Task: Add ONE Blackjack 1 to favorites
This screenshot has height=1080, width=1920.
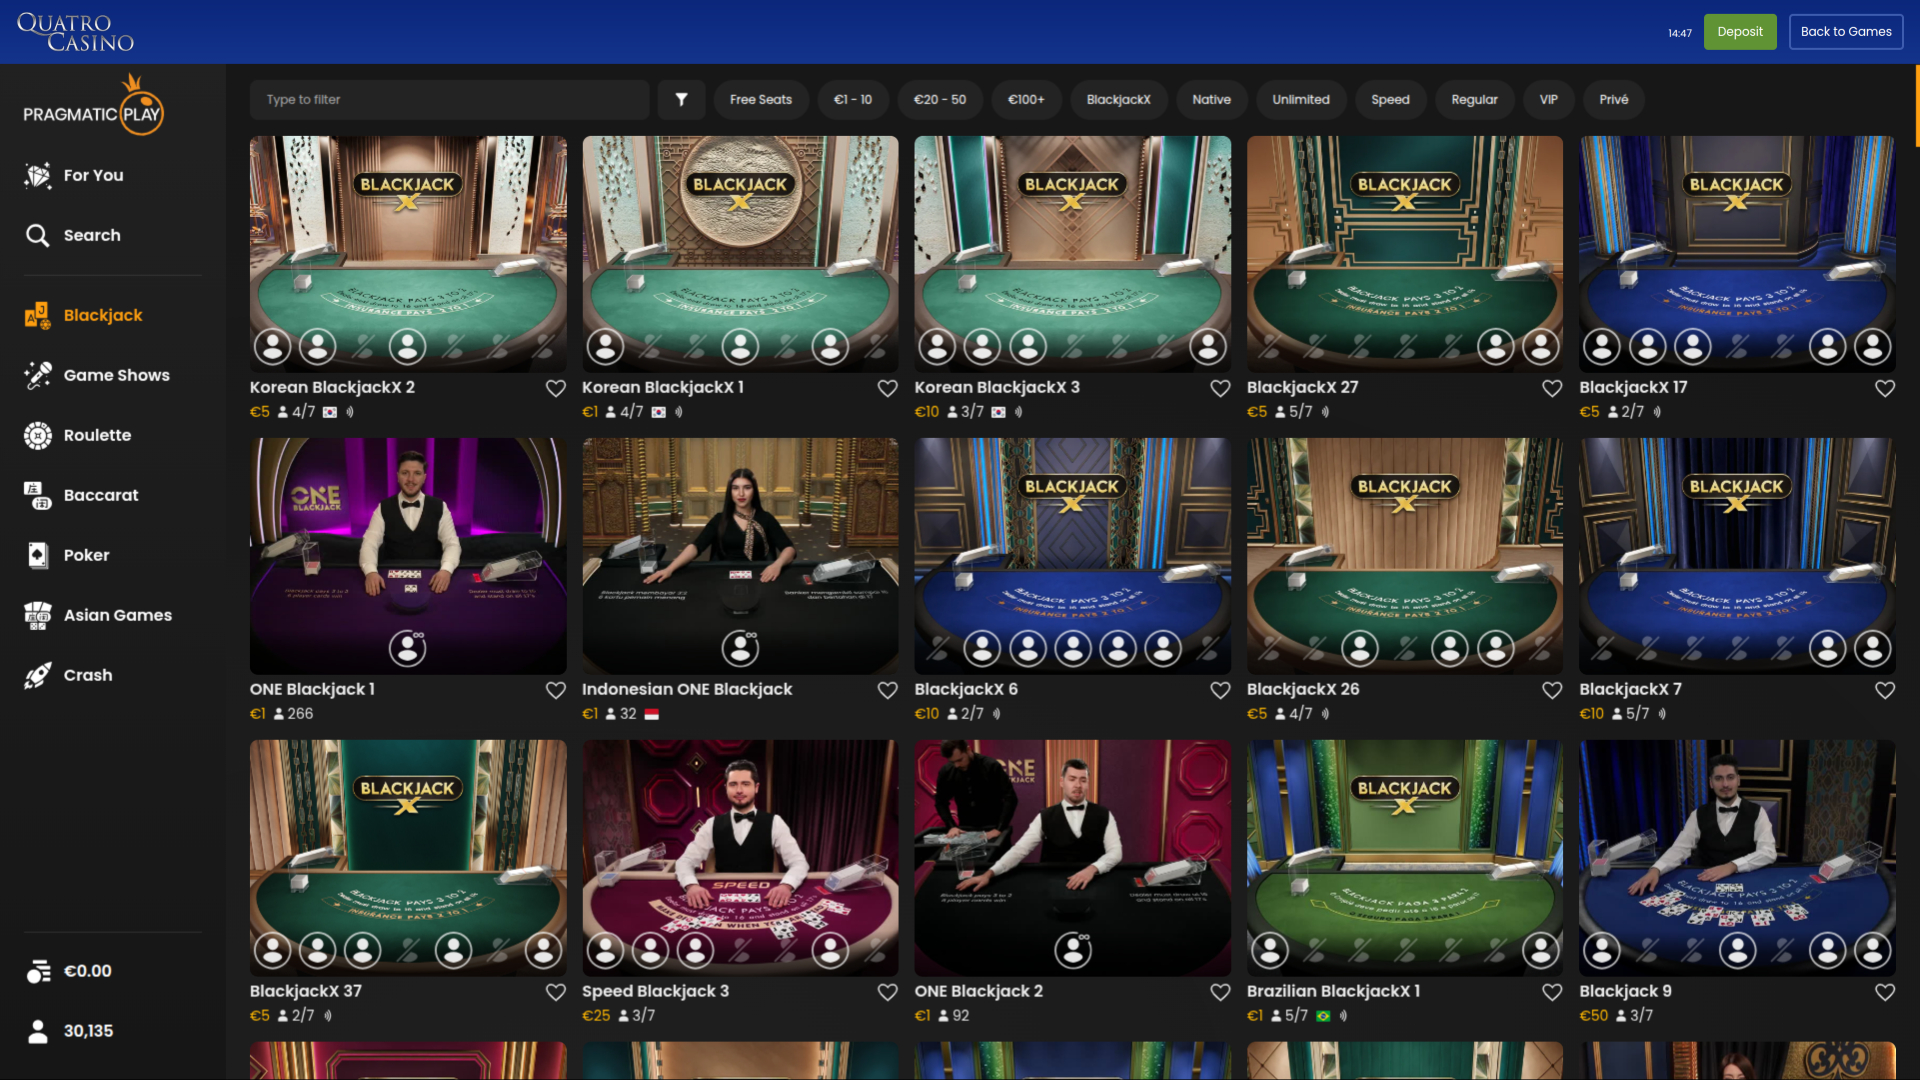Action: click(x=556, y=690)
